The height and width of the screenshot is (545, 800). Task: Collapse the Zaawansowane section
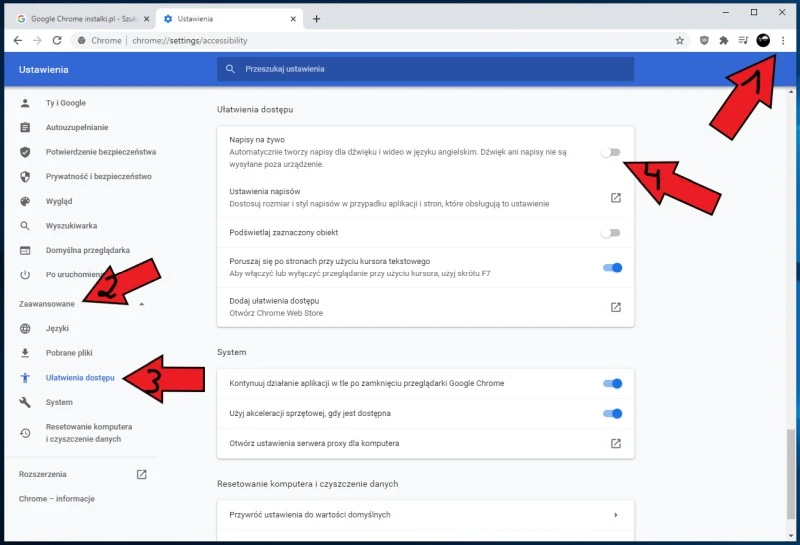click(141, 304)
